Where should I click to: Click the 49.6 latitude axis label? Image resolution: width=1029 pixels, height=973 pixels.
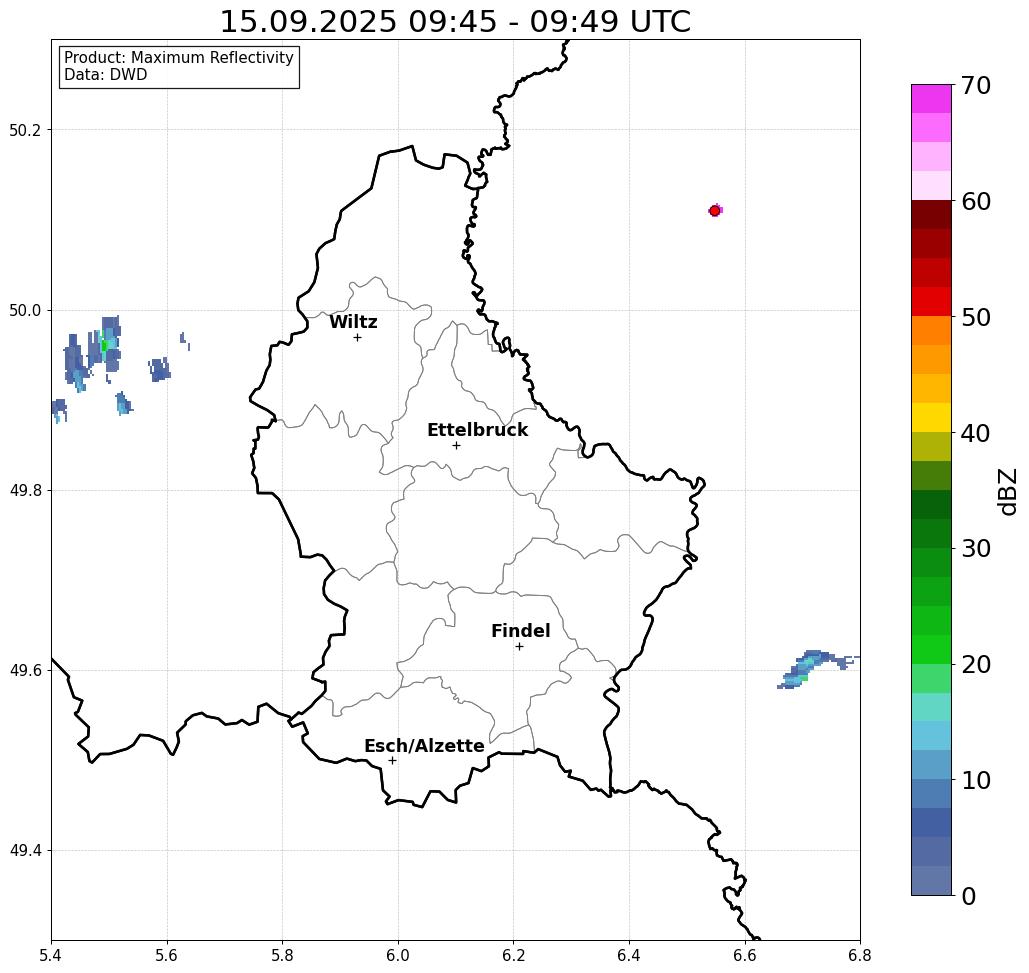(25, 671)
